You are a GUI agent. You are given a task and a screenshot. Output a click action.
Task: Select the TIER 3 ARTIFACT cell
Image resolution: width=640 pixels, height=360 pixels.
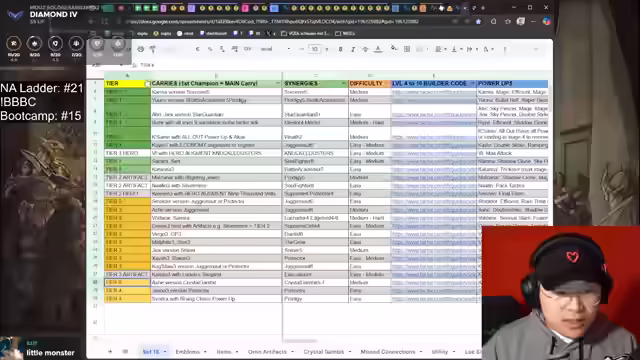pos(127,274)
